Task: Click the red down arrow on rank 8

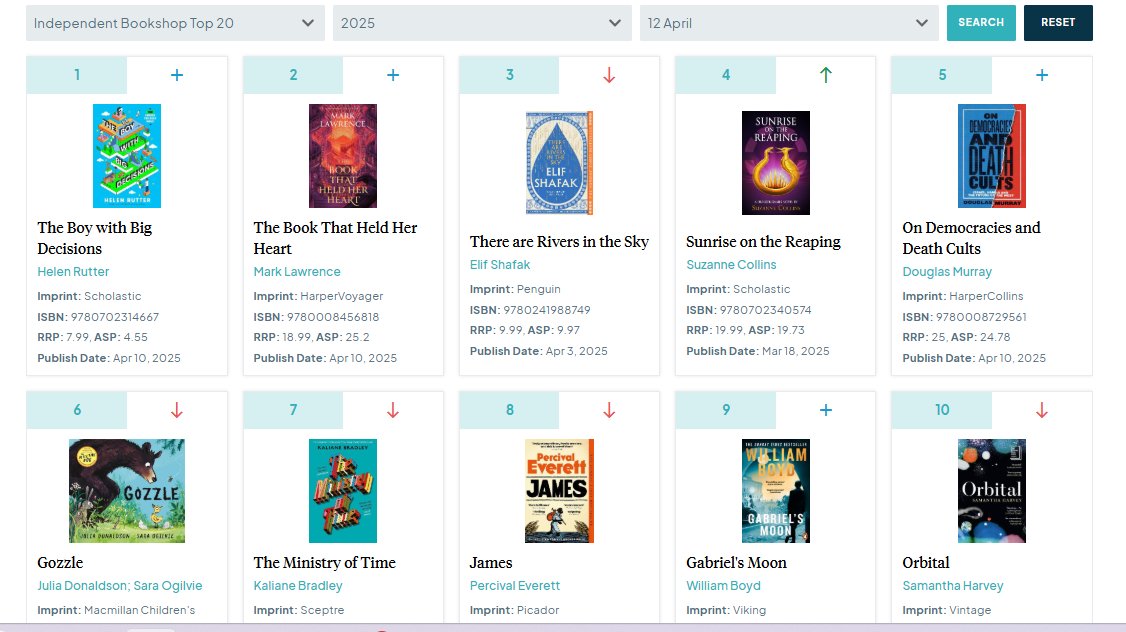Action: pyautogui.click(x=609, y=410)
